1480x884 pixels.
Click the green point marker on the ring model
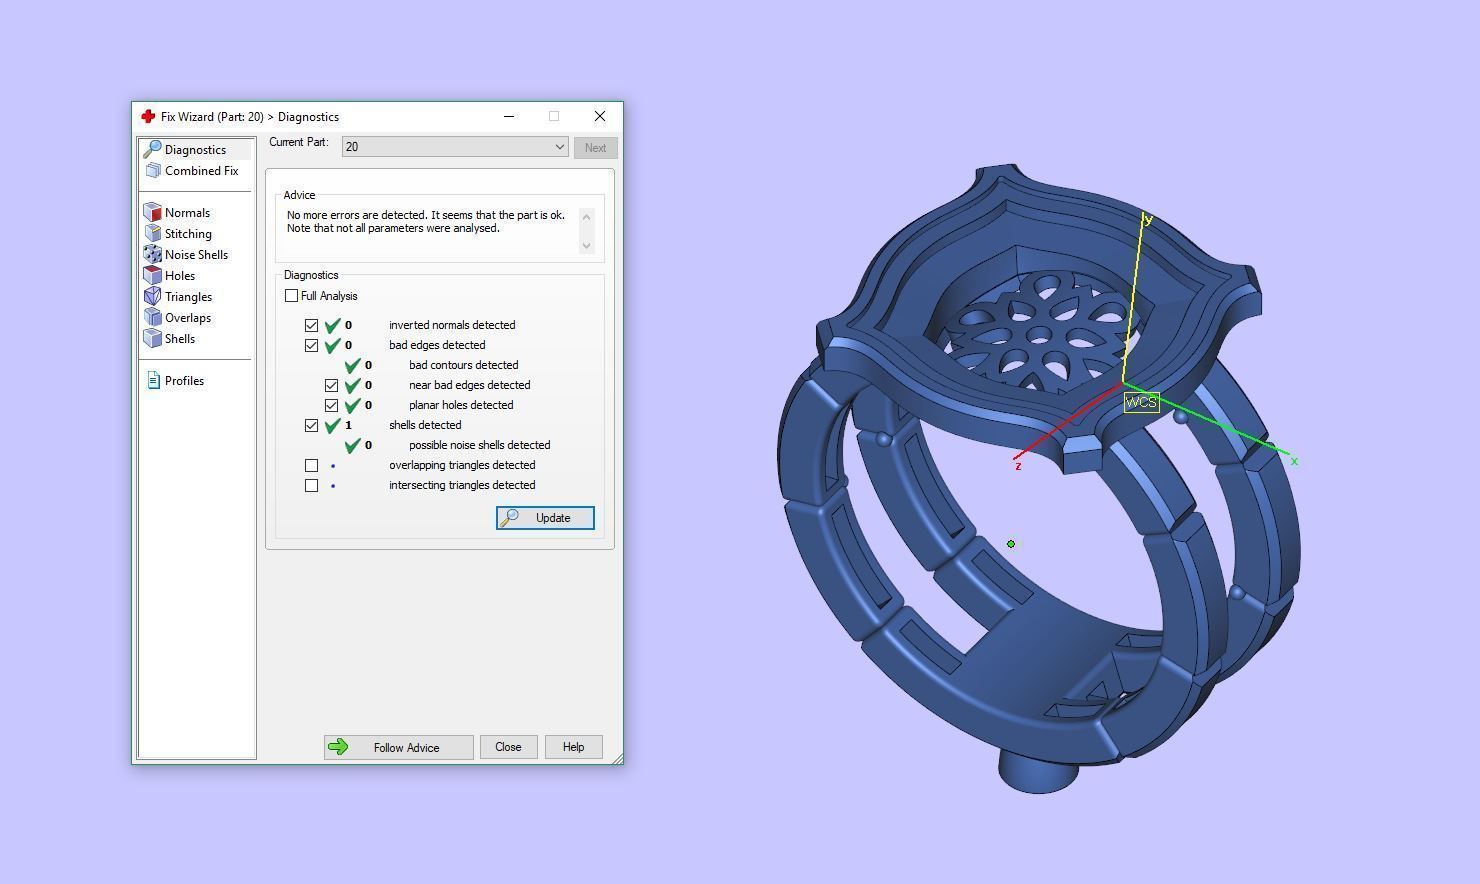[1011, 544]
